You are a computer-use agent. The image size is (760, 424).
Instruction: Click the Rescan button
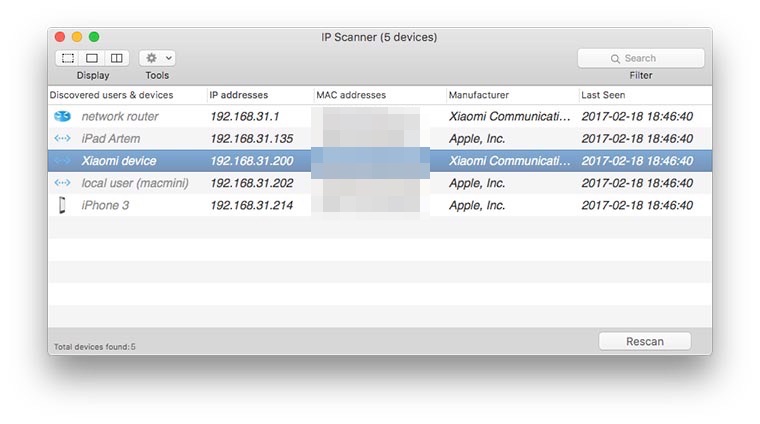645,341
